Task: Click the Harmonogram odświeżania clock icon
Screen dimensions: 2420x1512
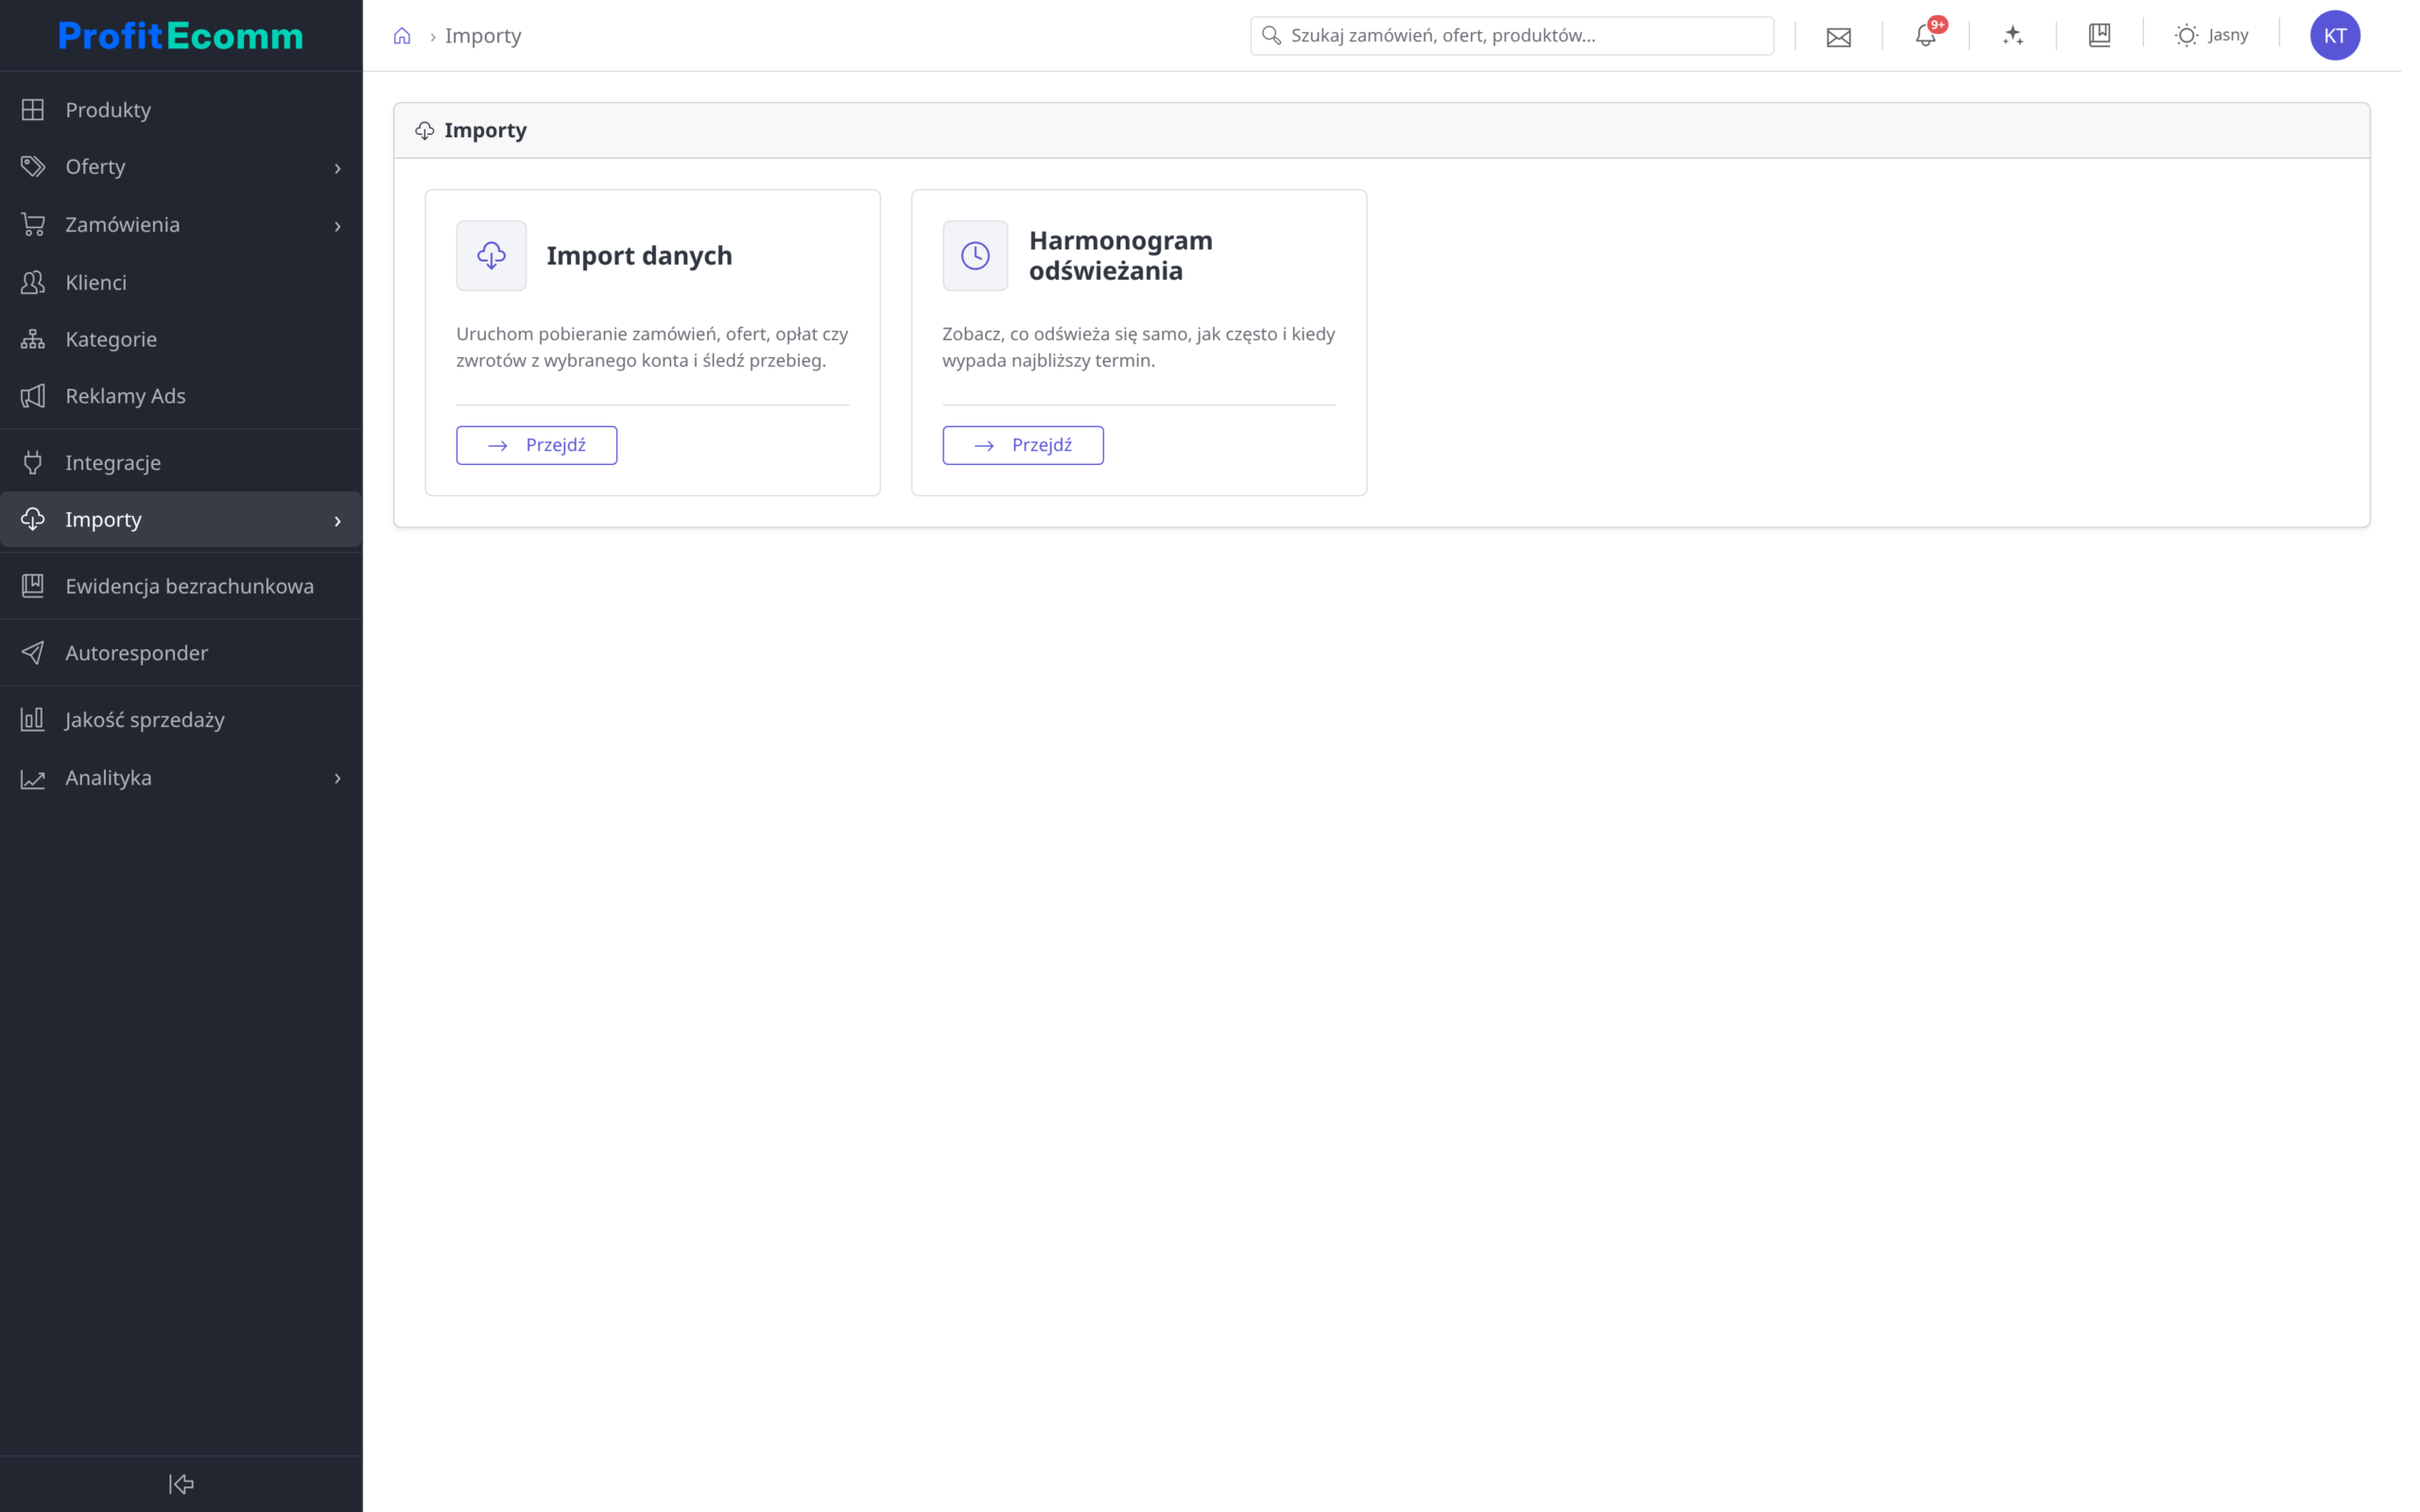Action: [x=975, y=256]
